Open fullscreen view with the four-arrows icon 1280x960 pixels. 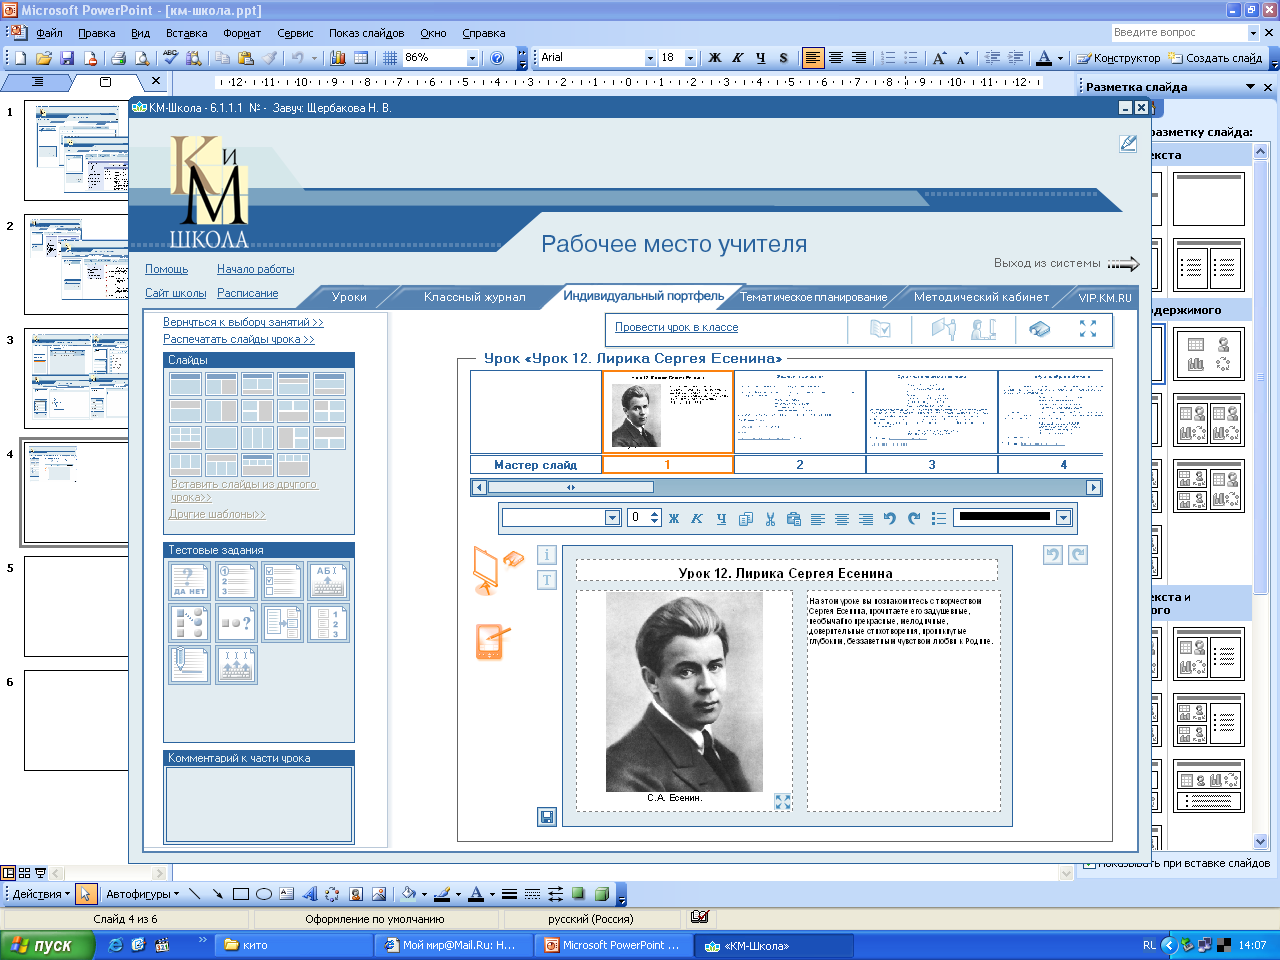pyautogui.click(x=1088, y=328)
